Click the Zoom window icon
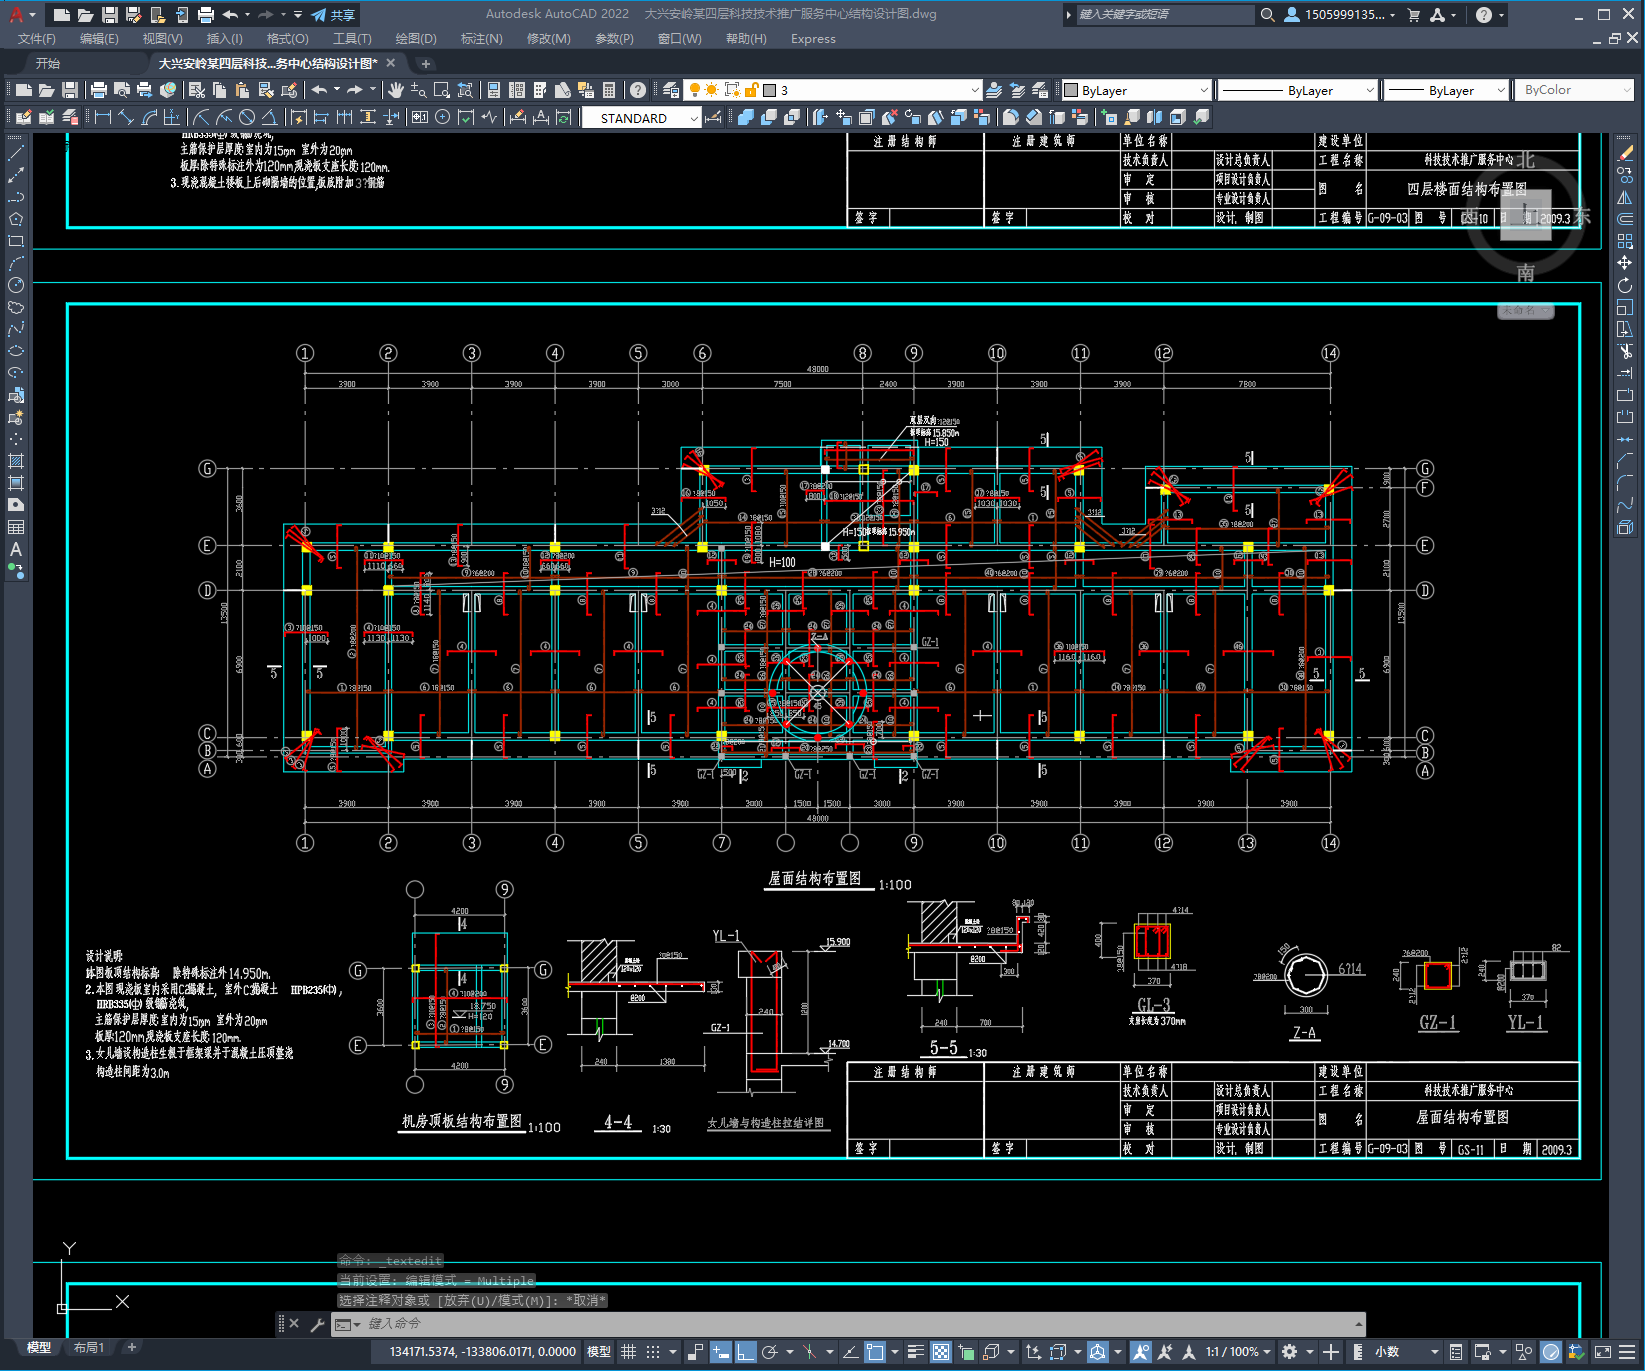The image size is (1645, 1371). 441,90
